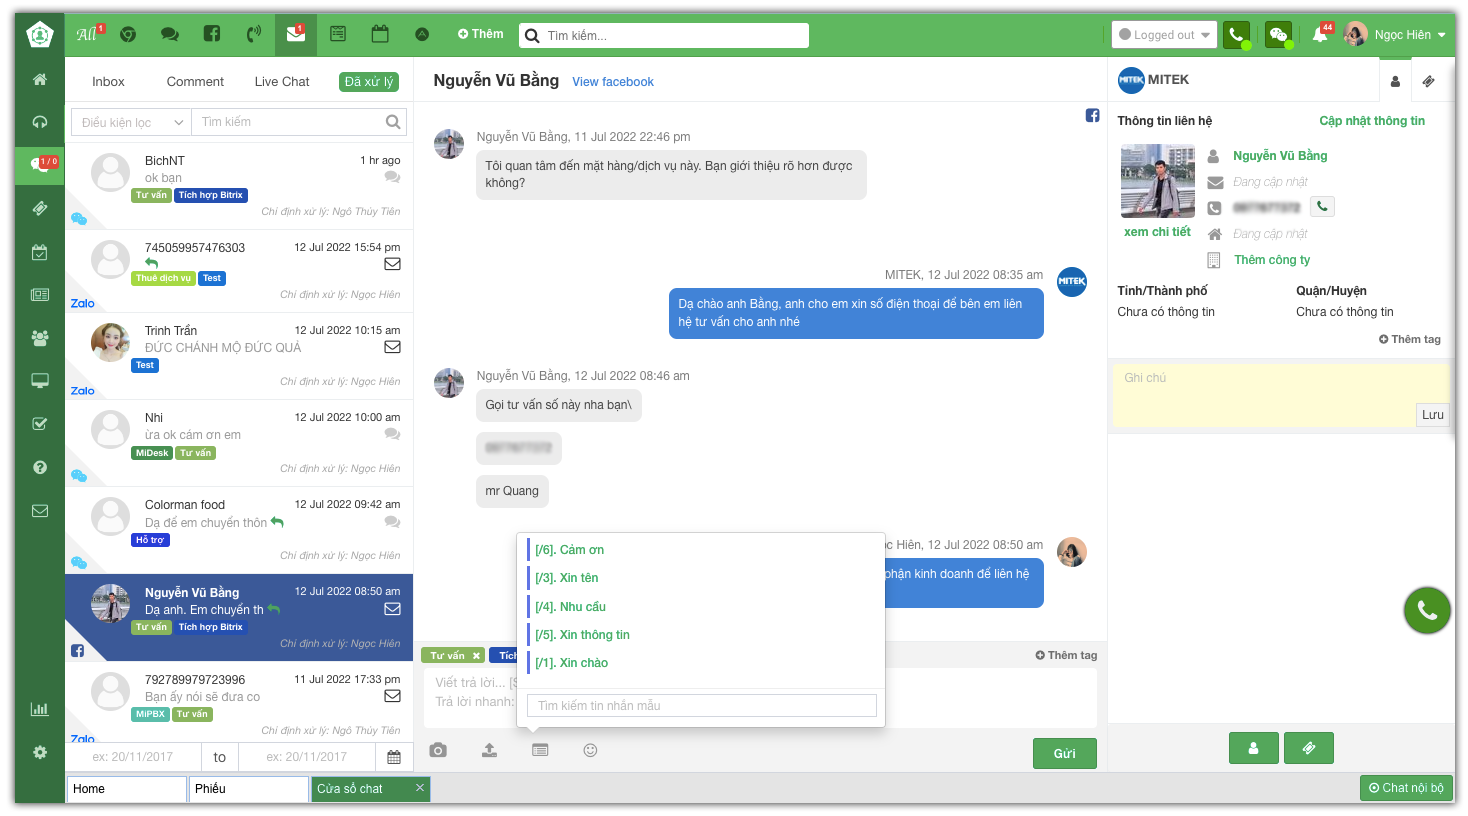Click the camera icon below reply box
The height and width of the screenshot is (816, 1468).
tap(438, 750)
